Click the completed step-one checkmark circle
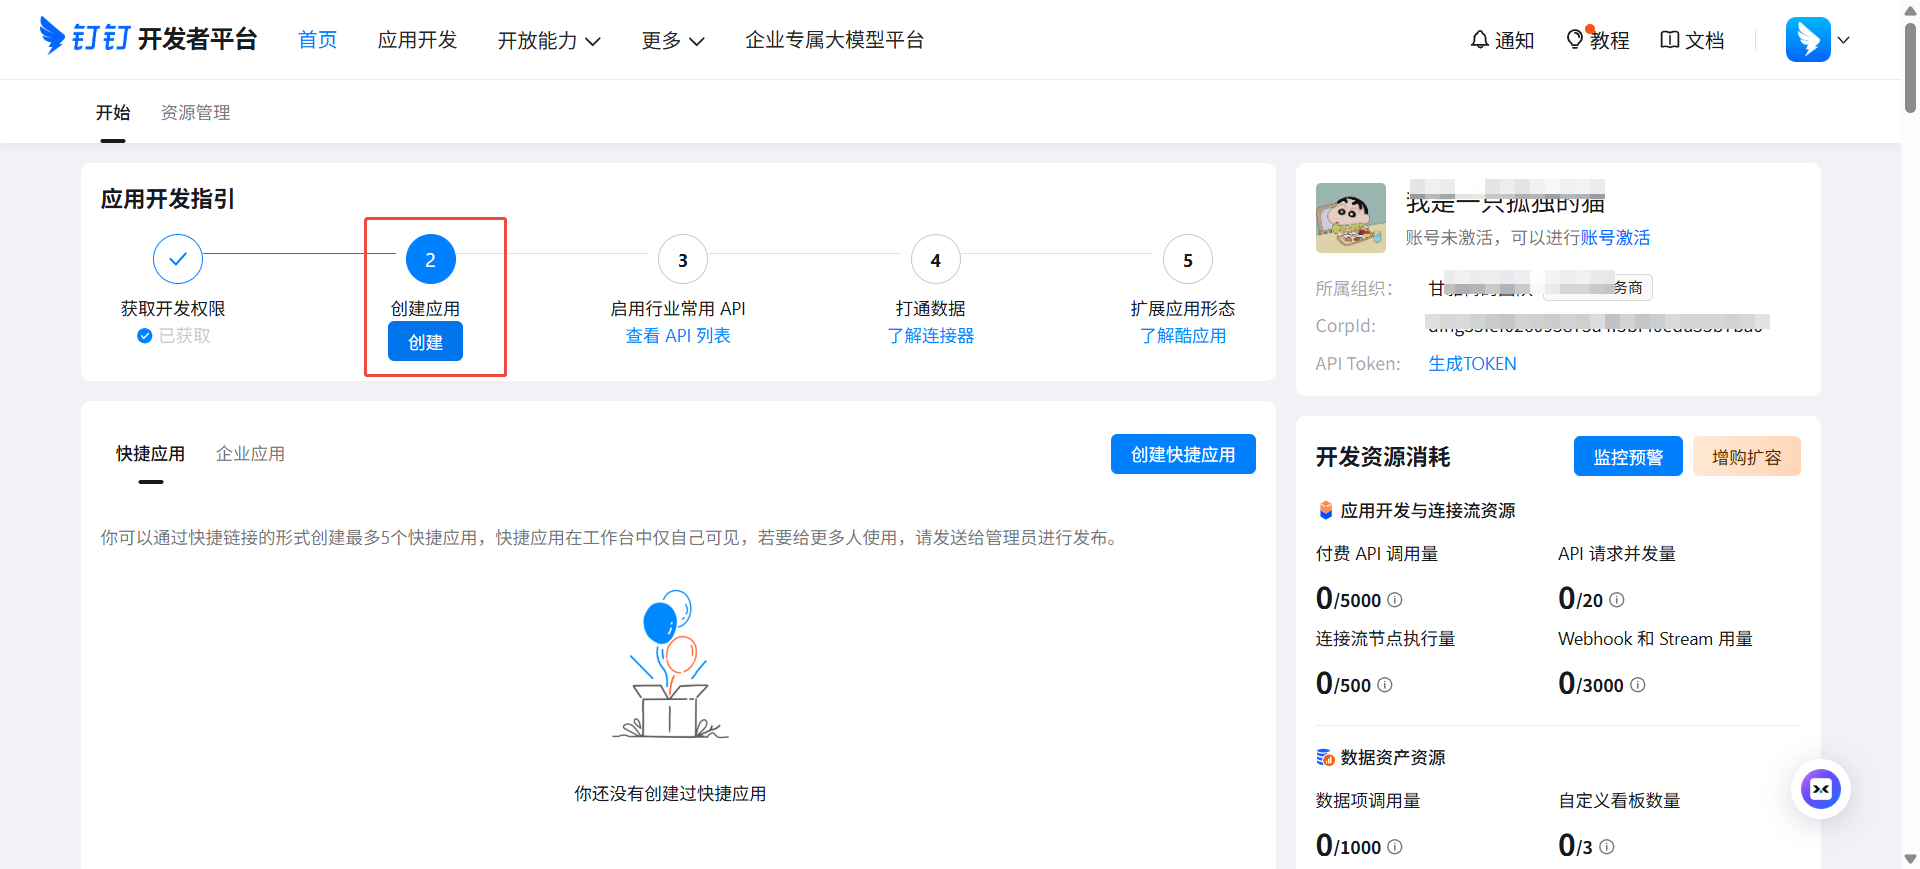This screenshot has width=1920, height=869. pyautogui.click(x=178, y=259)
